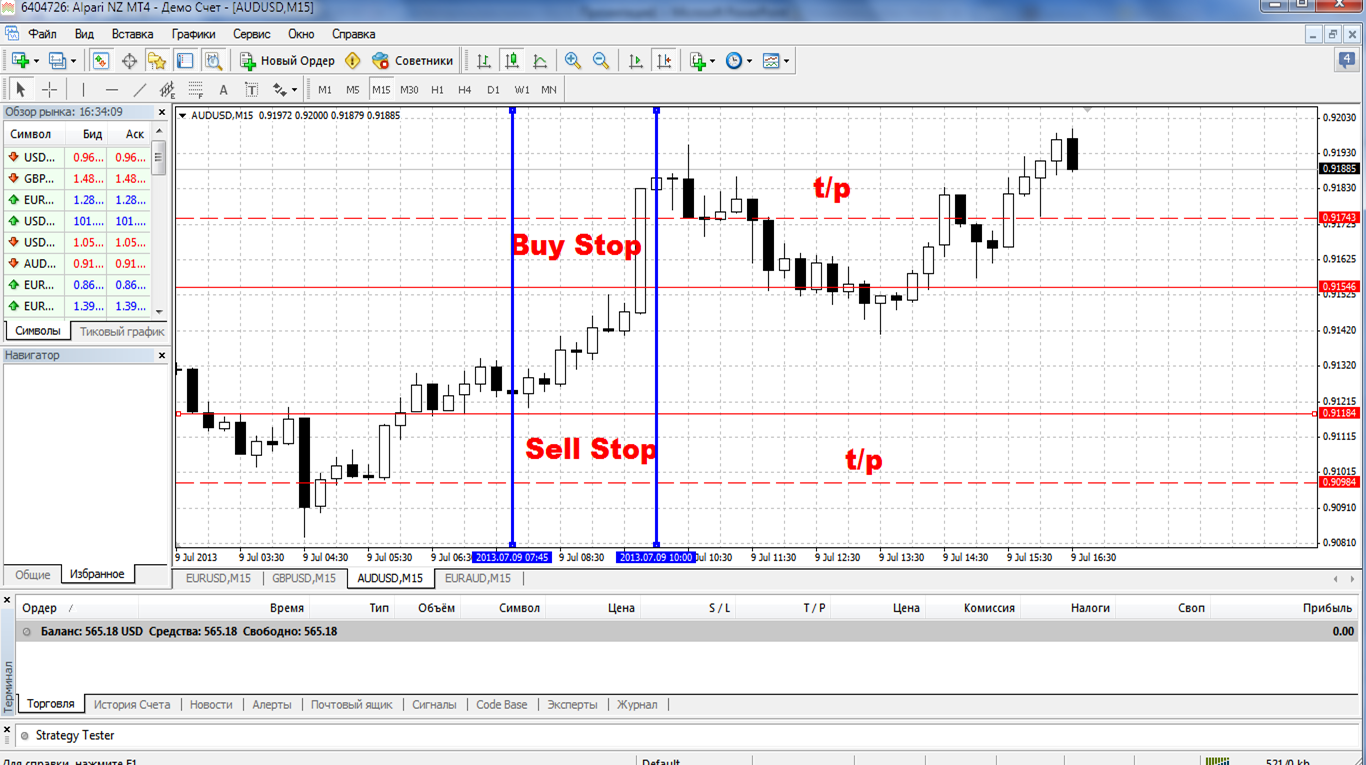Open the Файл menu

click(43, 34)
